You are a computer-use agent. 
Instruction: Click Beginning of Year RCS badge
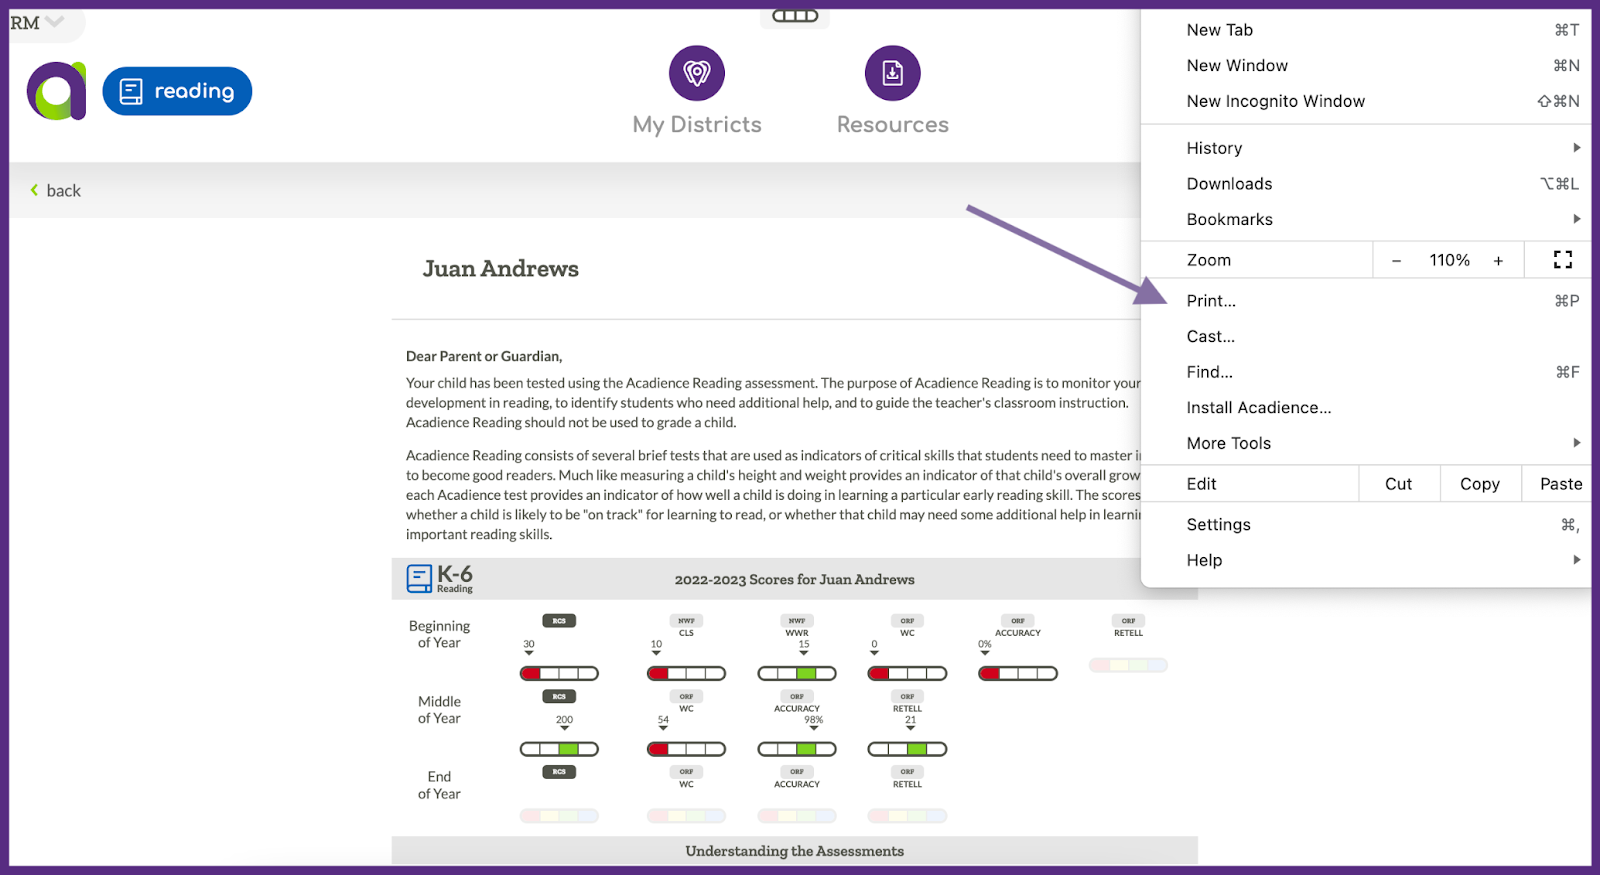(559, 621)
